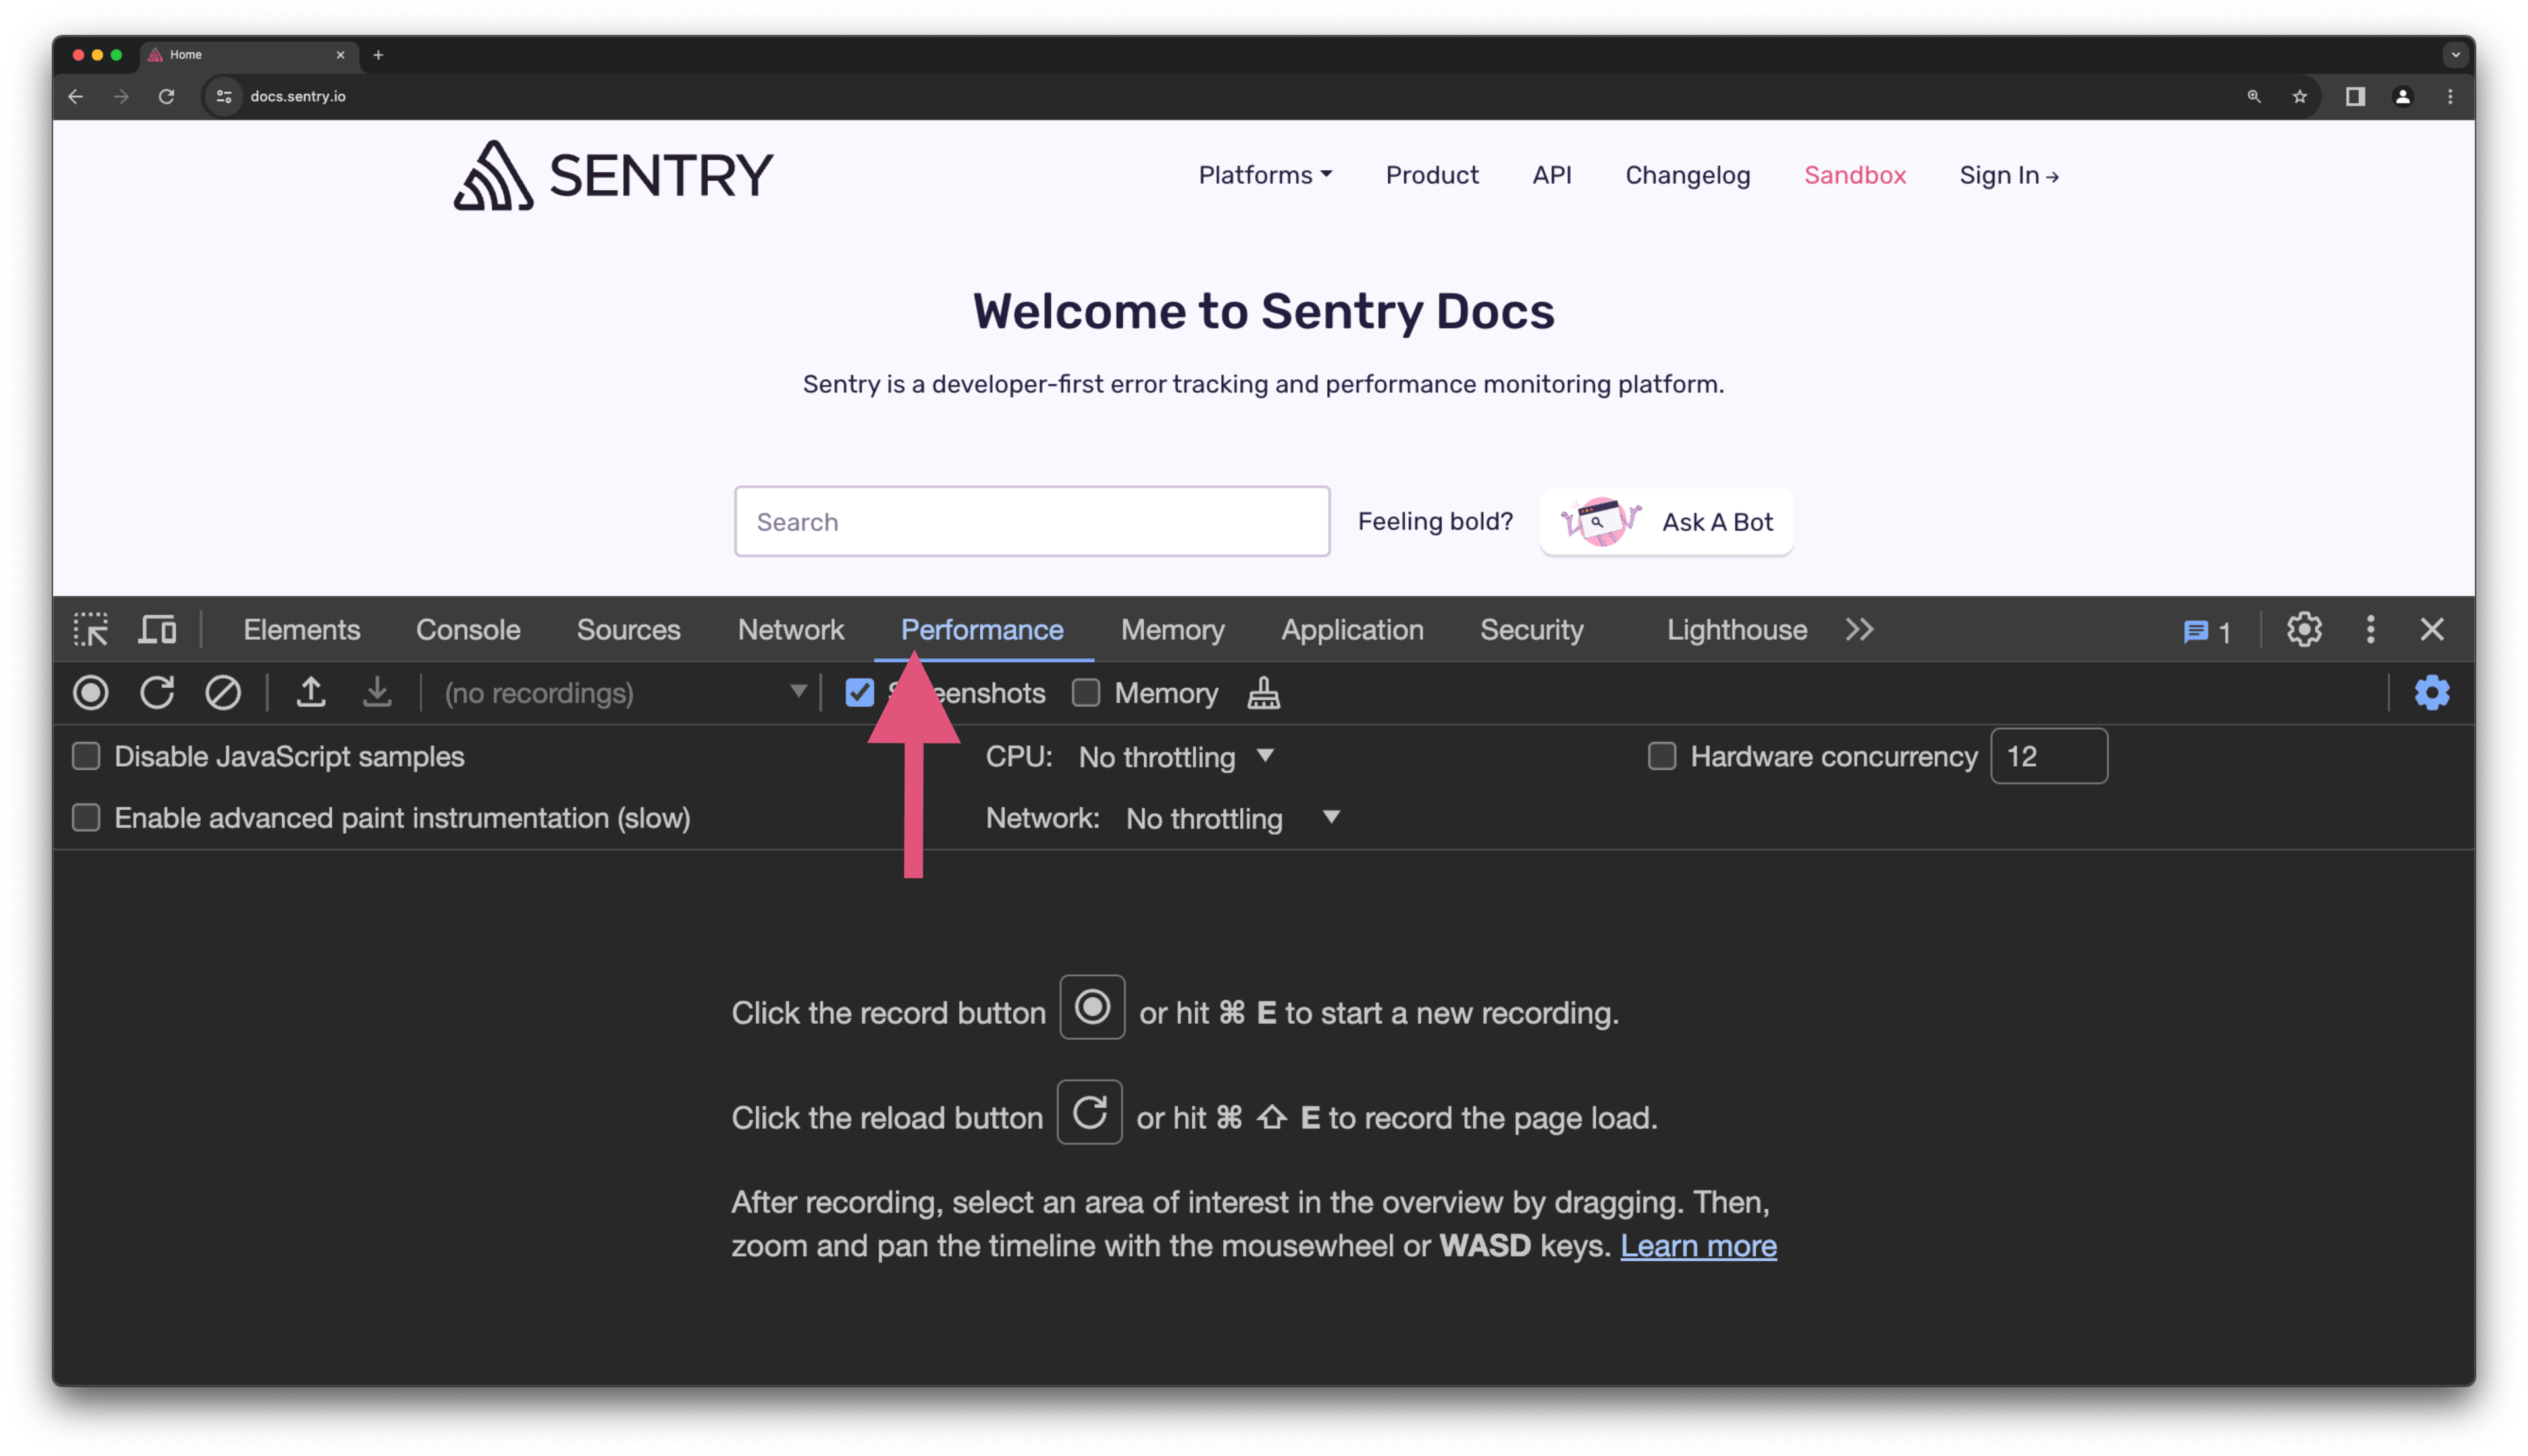The width and height of the screenshot is (2528, 1456).
Task: Open the Product link
Action: [1432, 175]
